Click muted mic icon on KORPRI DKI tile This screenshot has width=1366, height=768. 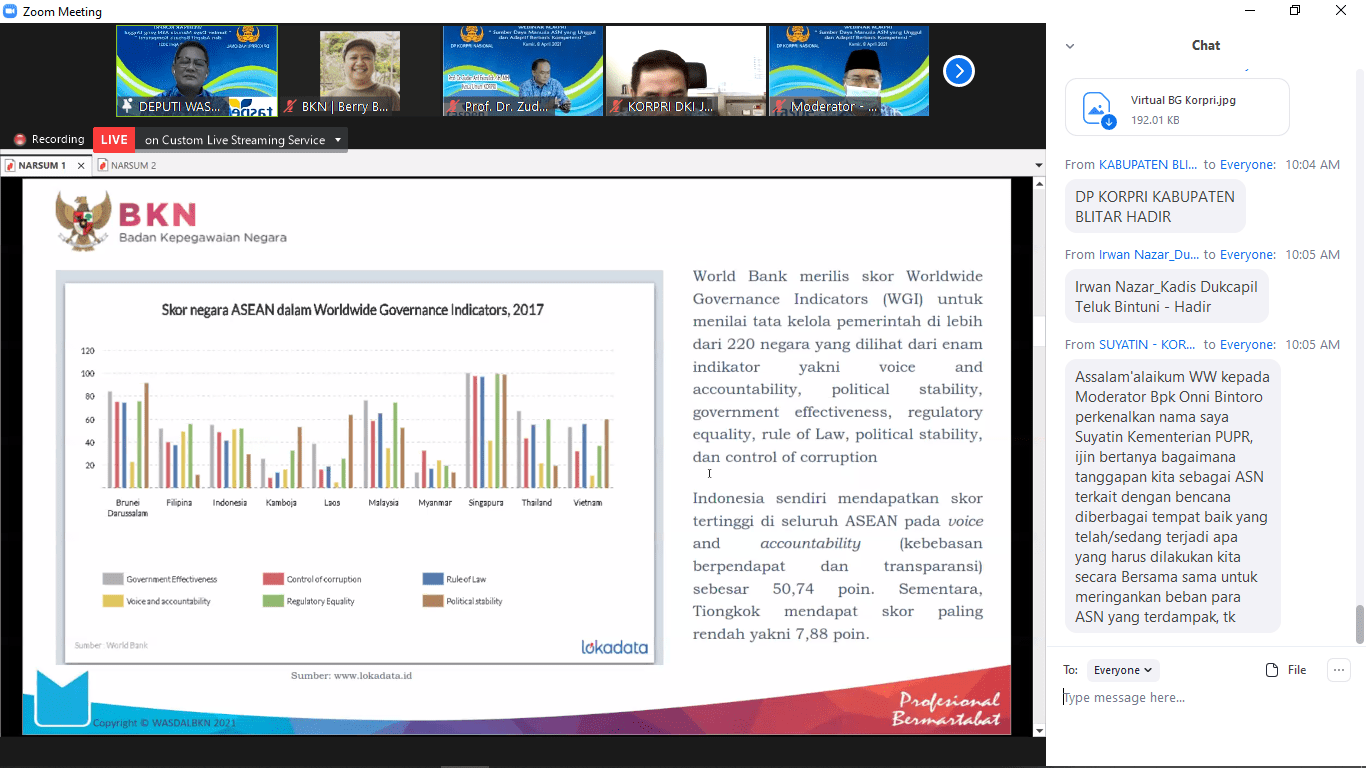coord(617,106)
